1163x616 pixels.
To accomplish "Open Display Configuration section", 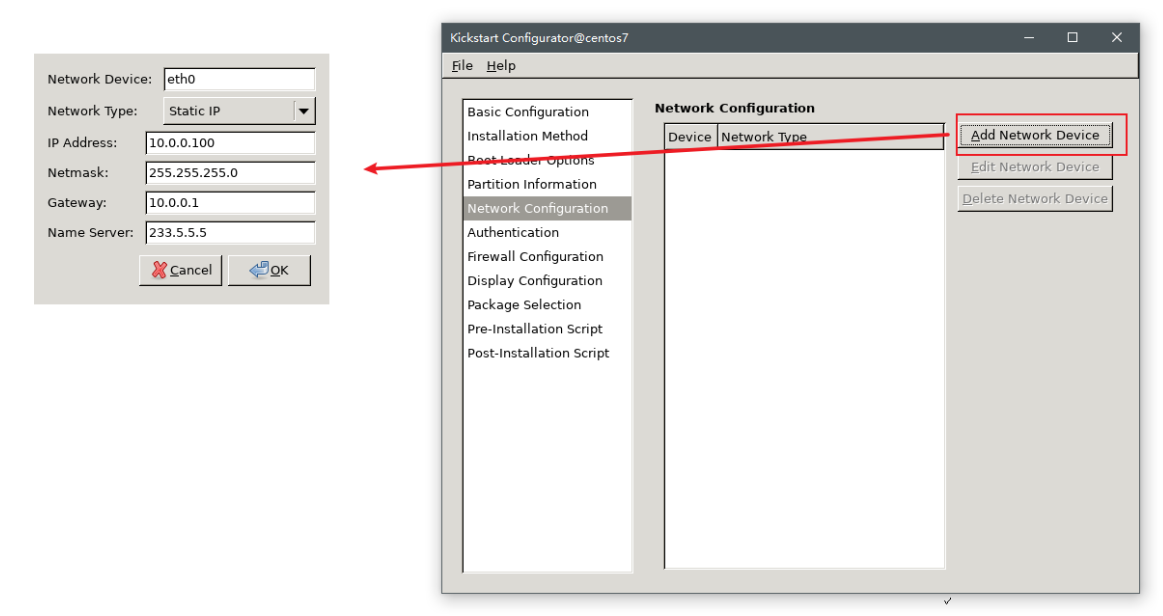I will click(x=534, y=281).
